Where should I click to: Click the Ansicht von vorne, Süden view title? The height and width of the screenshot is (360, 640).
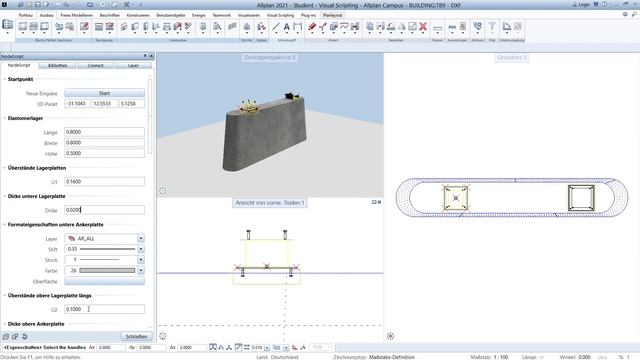(270, 203)
